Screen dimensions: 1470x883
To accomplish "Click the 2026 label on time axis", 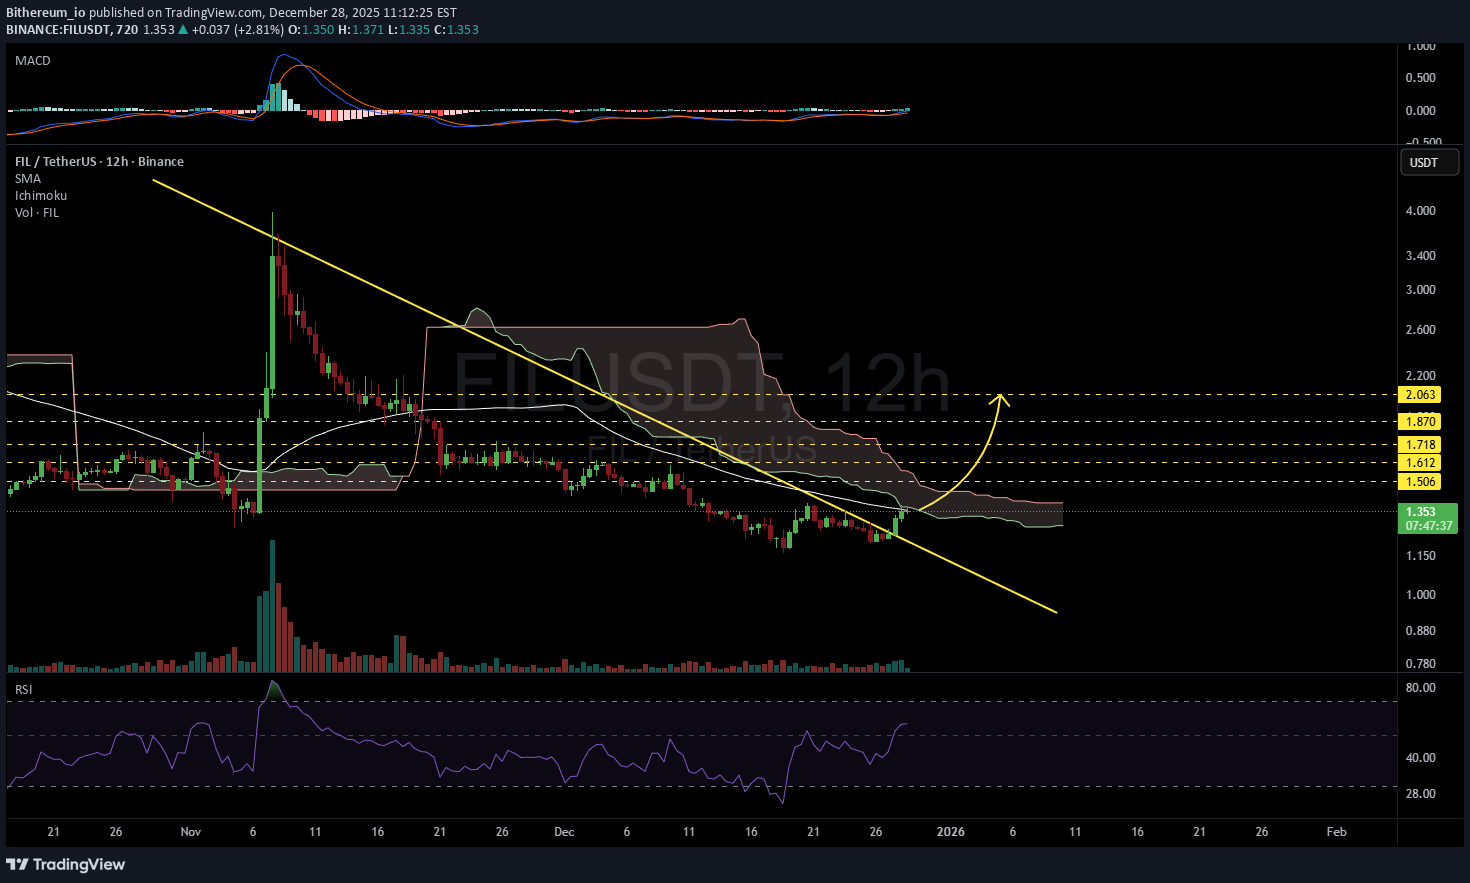I will tap(950, 832).
